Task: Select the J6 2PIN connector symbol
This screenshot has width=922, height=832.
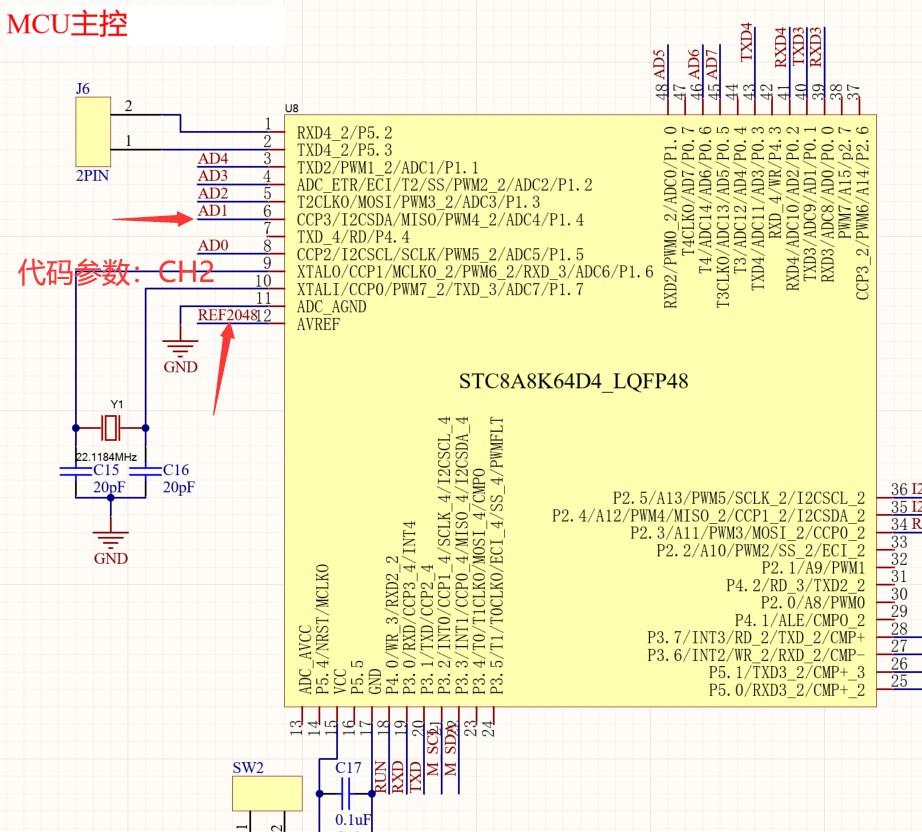Action: pyautogui.click(x=93, y=132)
